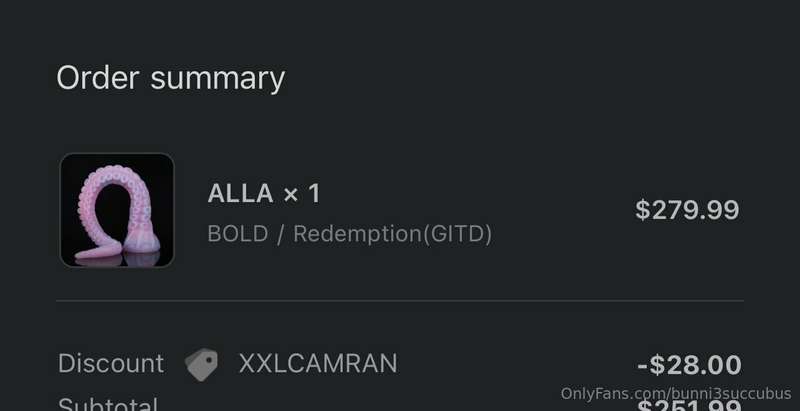This screenshot has height=411, width=800.
Task: Select the discount row with XXLCAMRAN
Action: click(399, 364)
